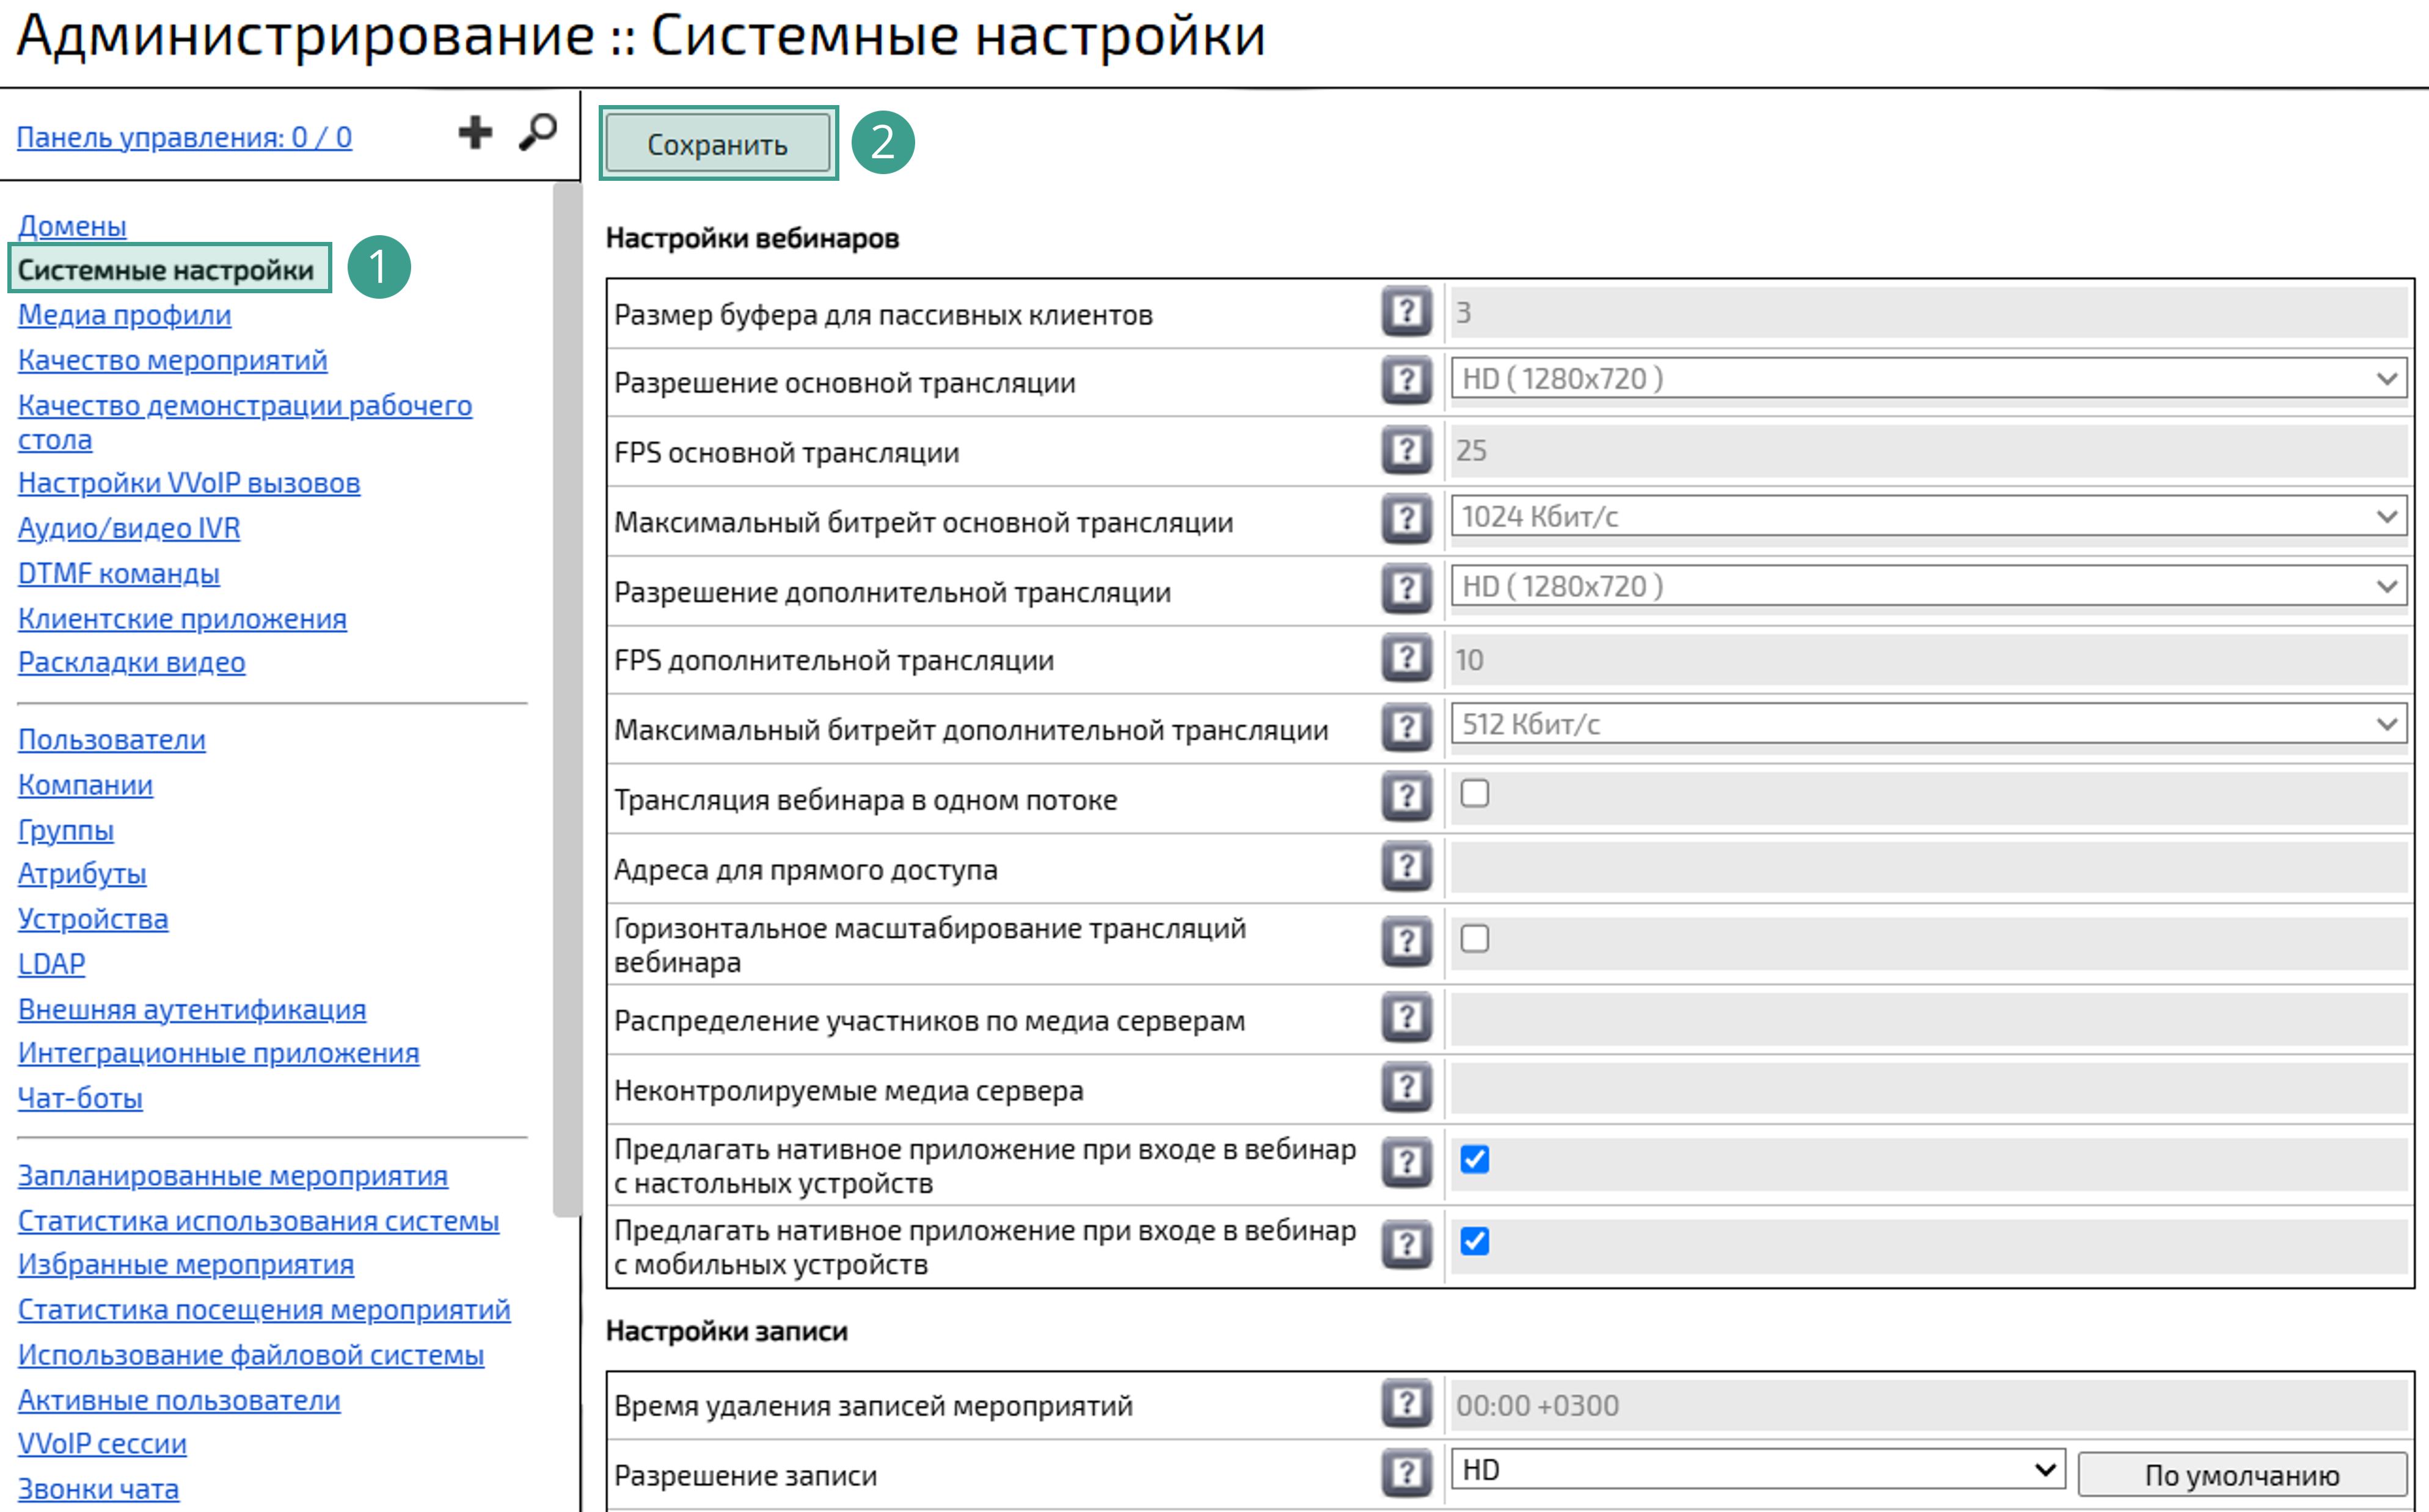
Task: Click the sidebar vertical scrollbar
Action: [x=567, y=700]
